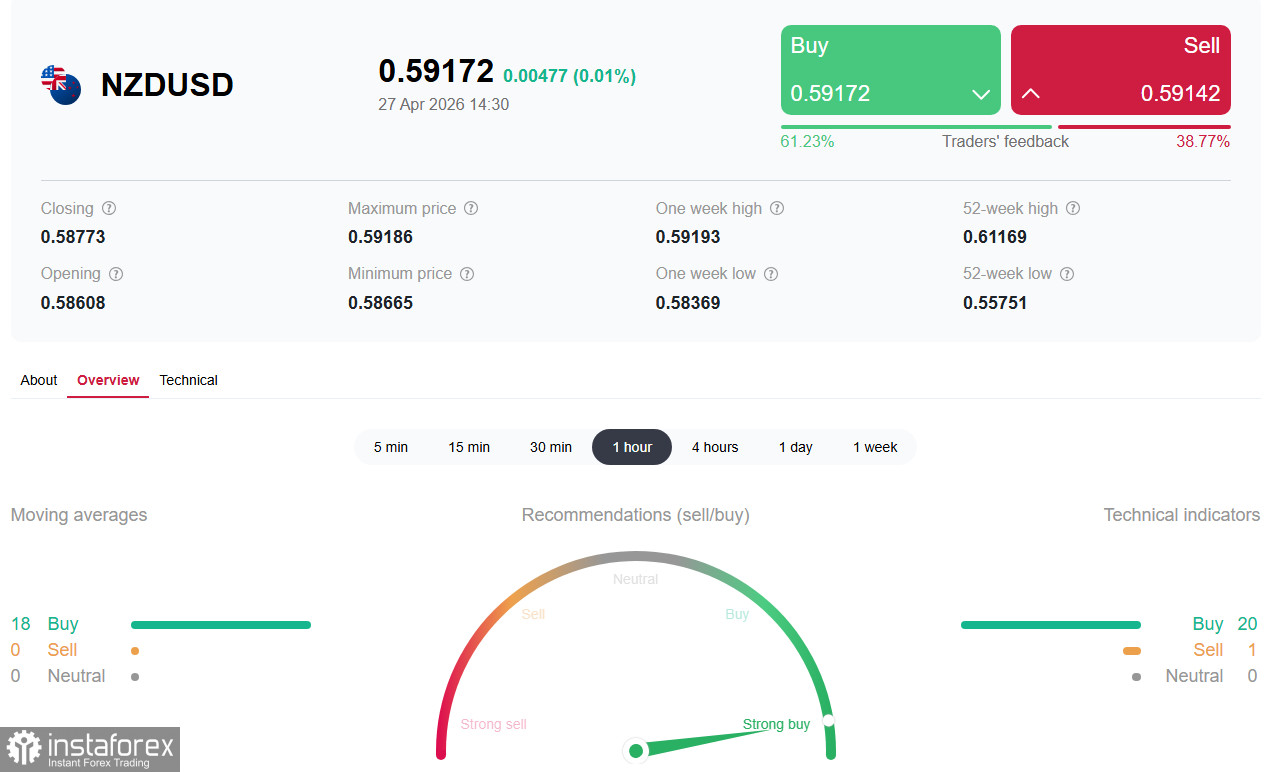Switch to the Technical tab
The image size is (1267, 772).
click(188, 380)
